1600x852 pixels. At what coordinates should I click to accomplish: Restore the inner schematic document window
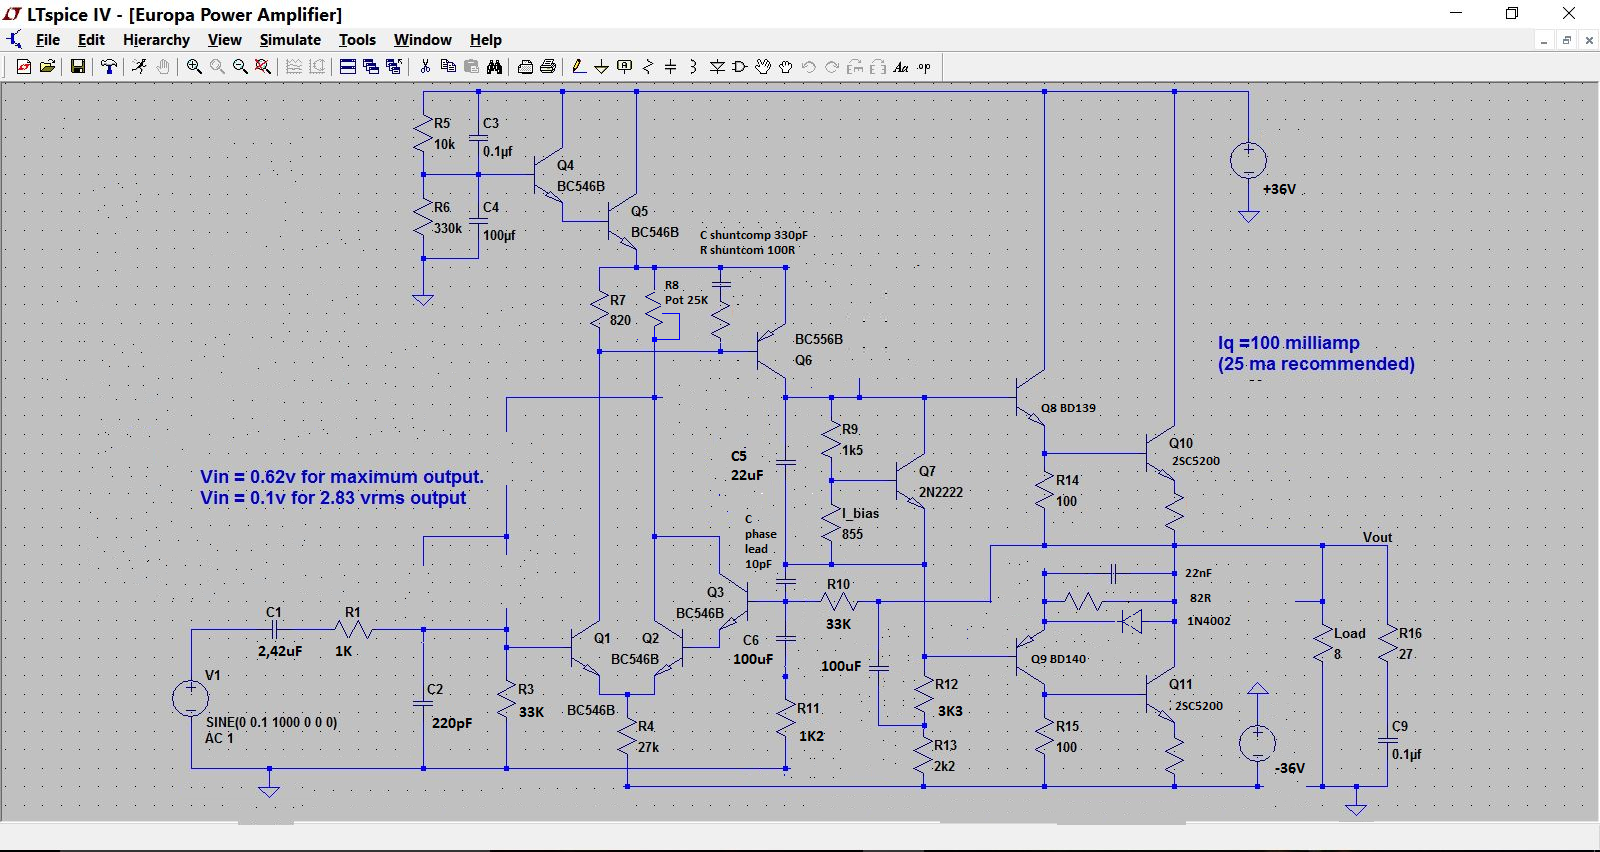[1566, 40]
